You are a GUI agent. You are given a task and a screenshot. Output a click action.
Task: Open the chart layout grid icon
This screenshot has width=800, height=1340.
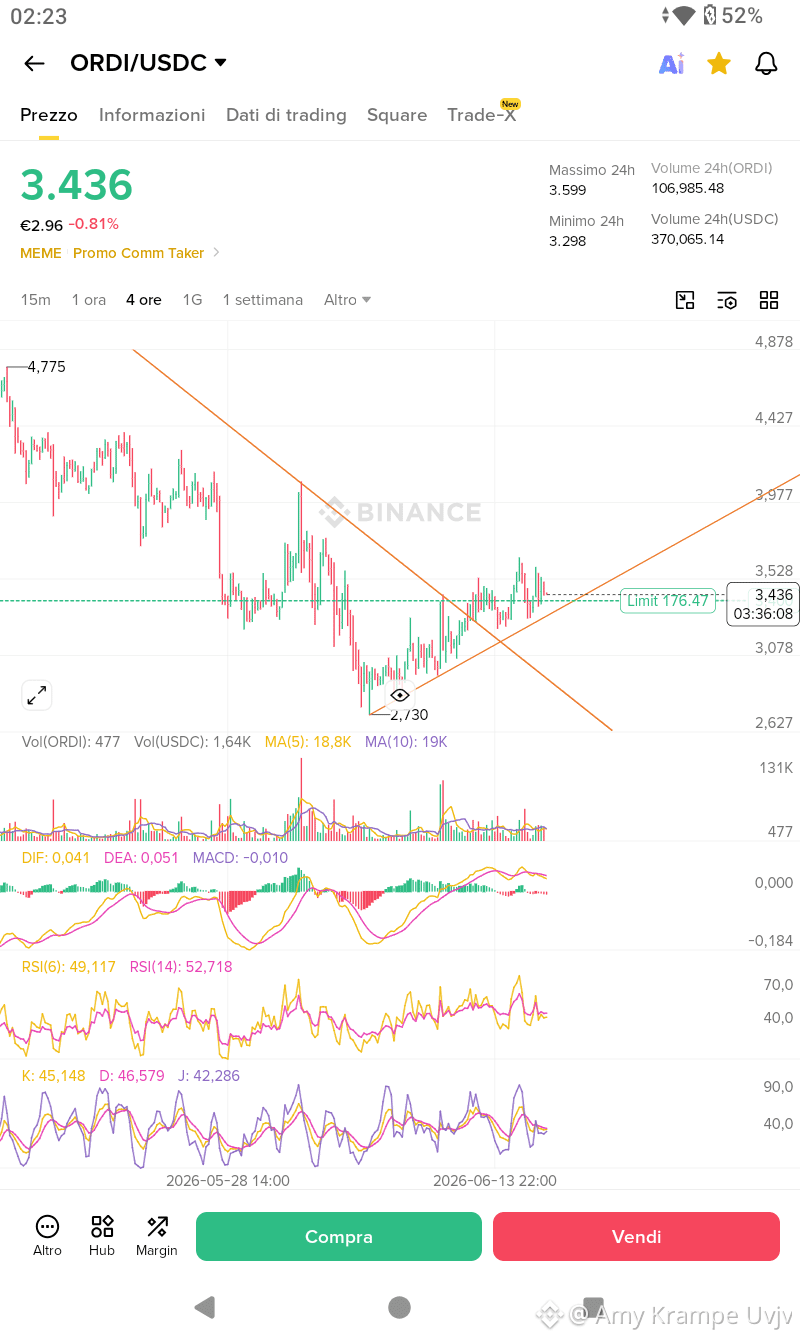click(769, 300)
